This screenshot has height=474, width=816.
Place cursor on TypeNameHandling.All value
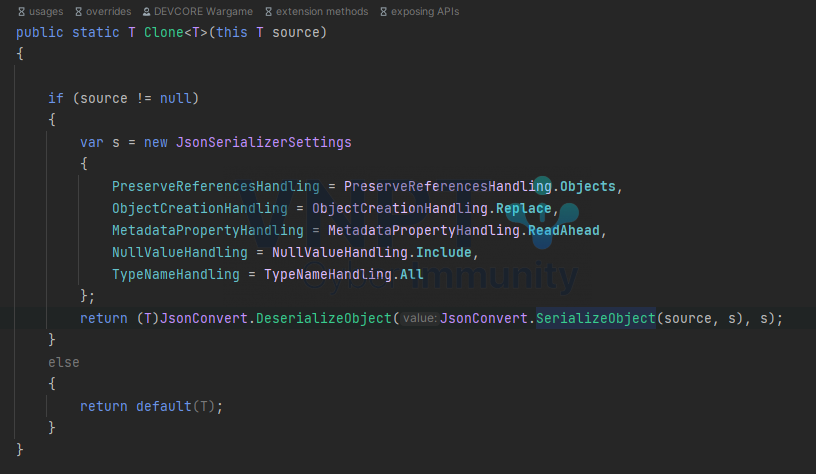click(x=412, y=274)
